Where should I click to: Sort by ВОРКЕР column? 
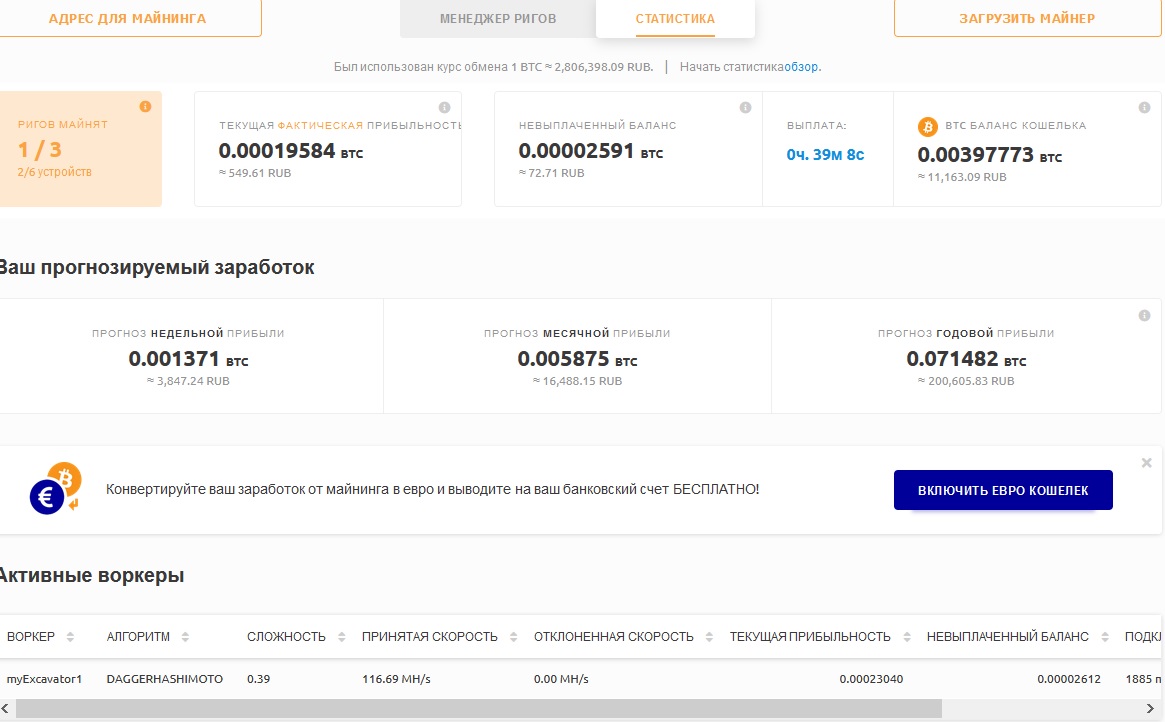(70, 637)
